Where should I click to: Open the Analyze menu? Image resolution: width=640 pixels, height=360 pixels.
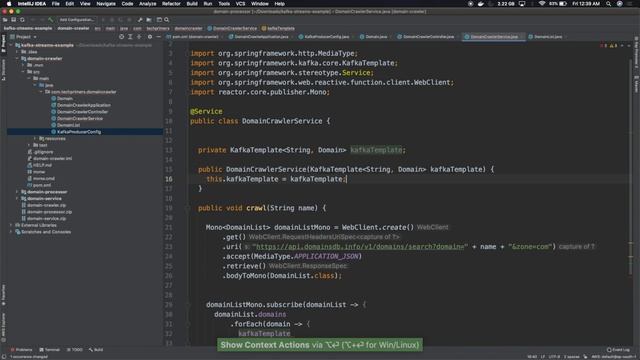tap(147, 4)
